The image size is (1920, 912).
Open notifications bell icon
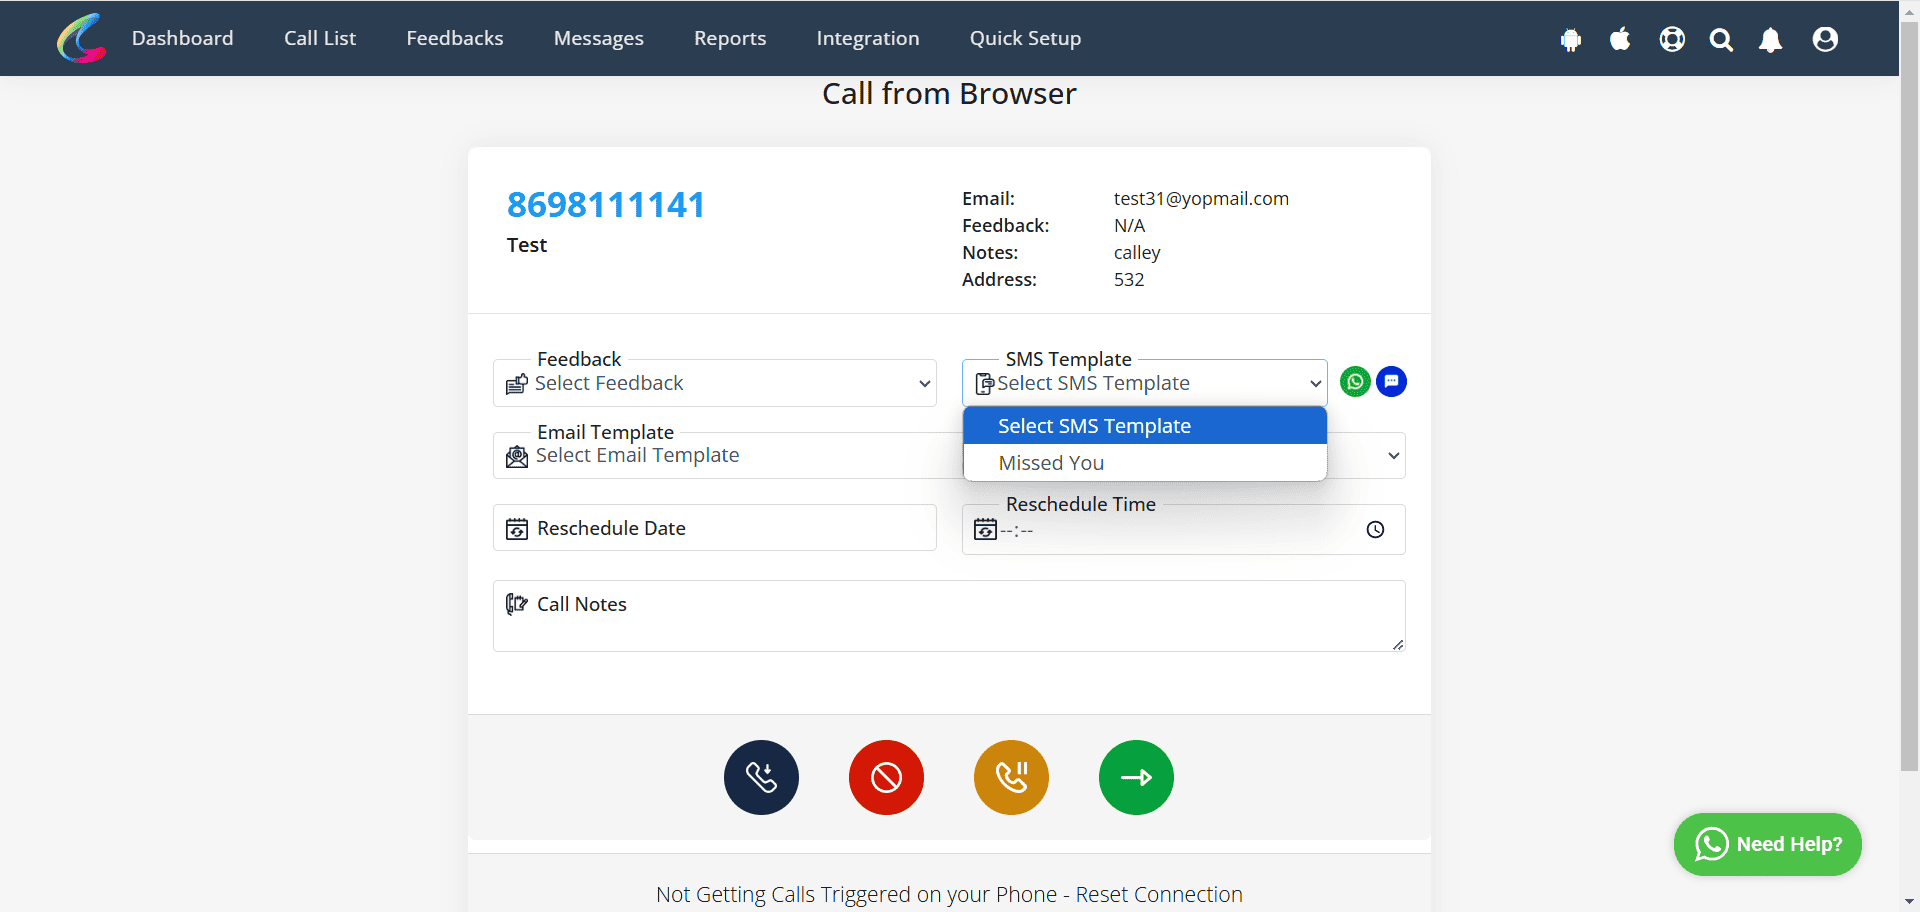pyautogui.click(x=1771, y=39)
